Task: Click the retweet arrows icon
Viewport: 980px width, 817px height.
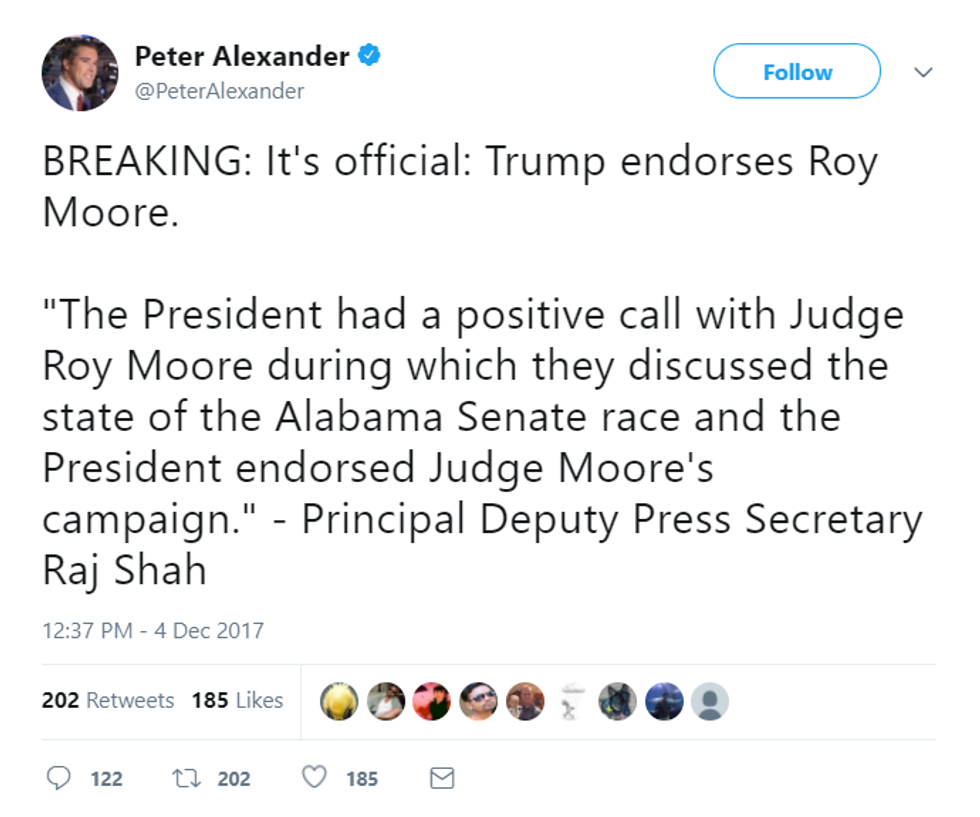Action: point(186,778)
